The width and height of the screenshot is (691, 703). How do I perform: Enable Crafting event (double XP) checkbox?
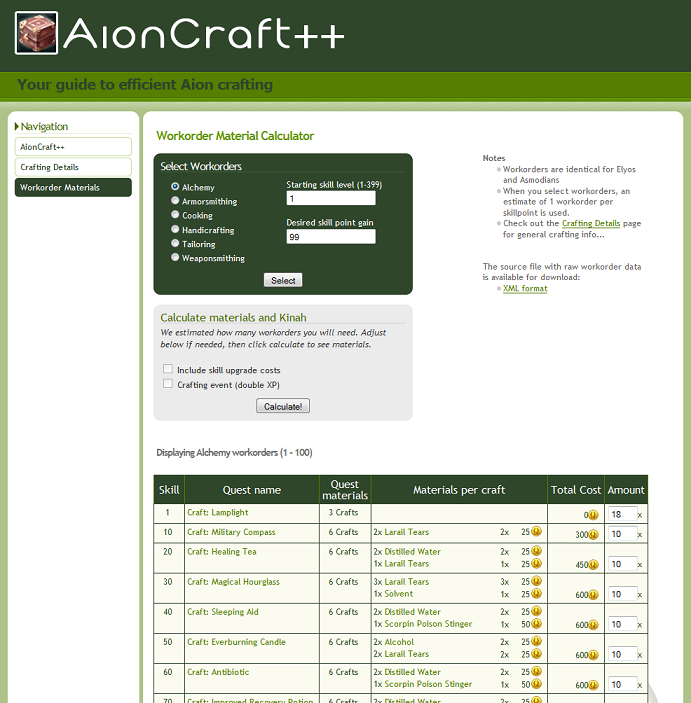(168, 383)
